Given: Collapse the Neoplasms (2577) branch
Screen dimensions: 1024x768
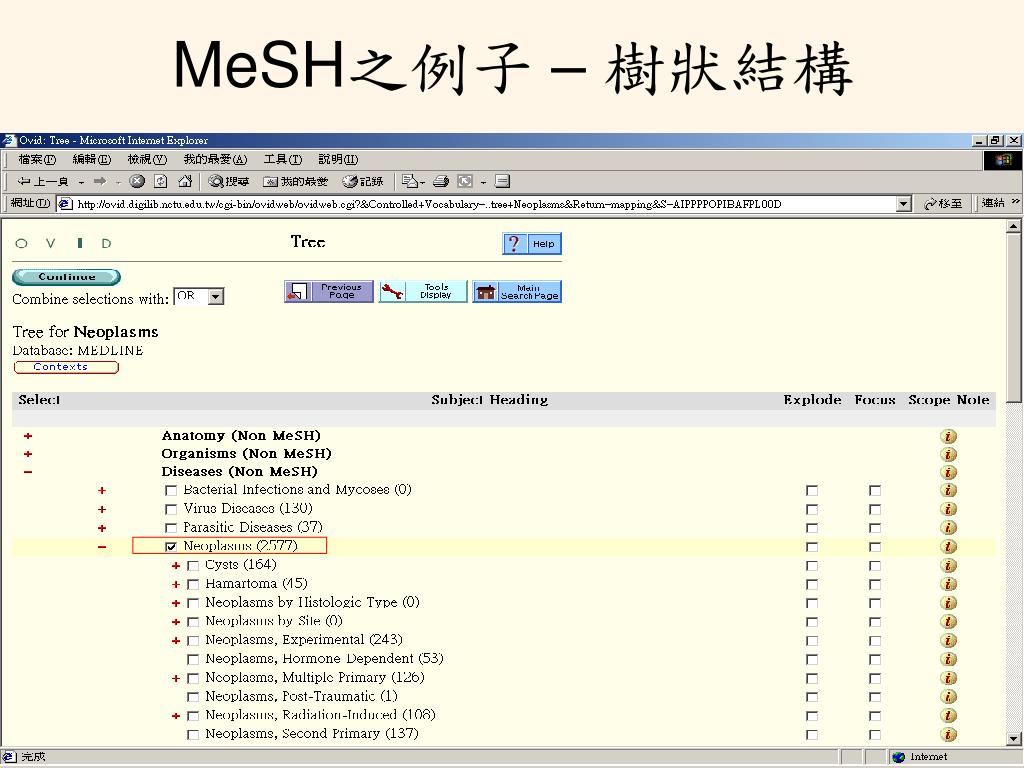Looking at the screenshot, I should 102,547.
